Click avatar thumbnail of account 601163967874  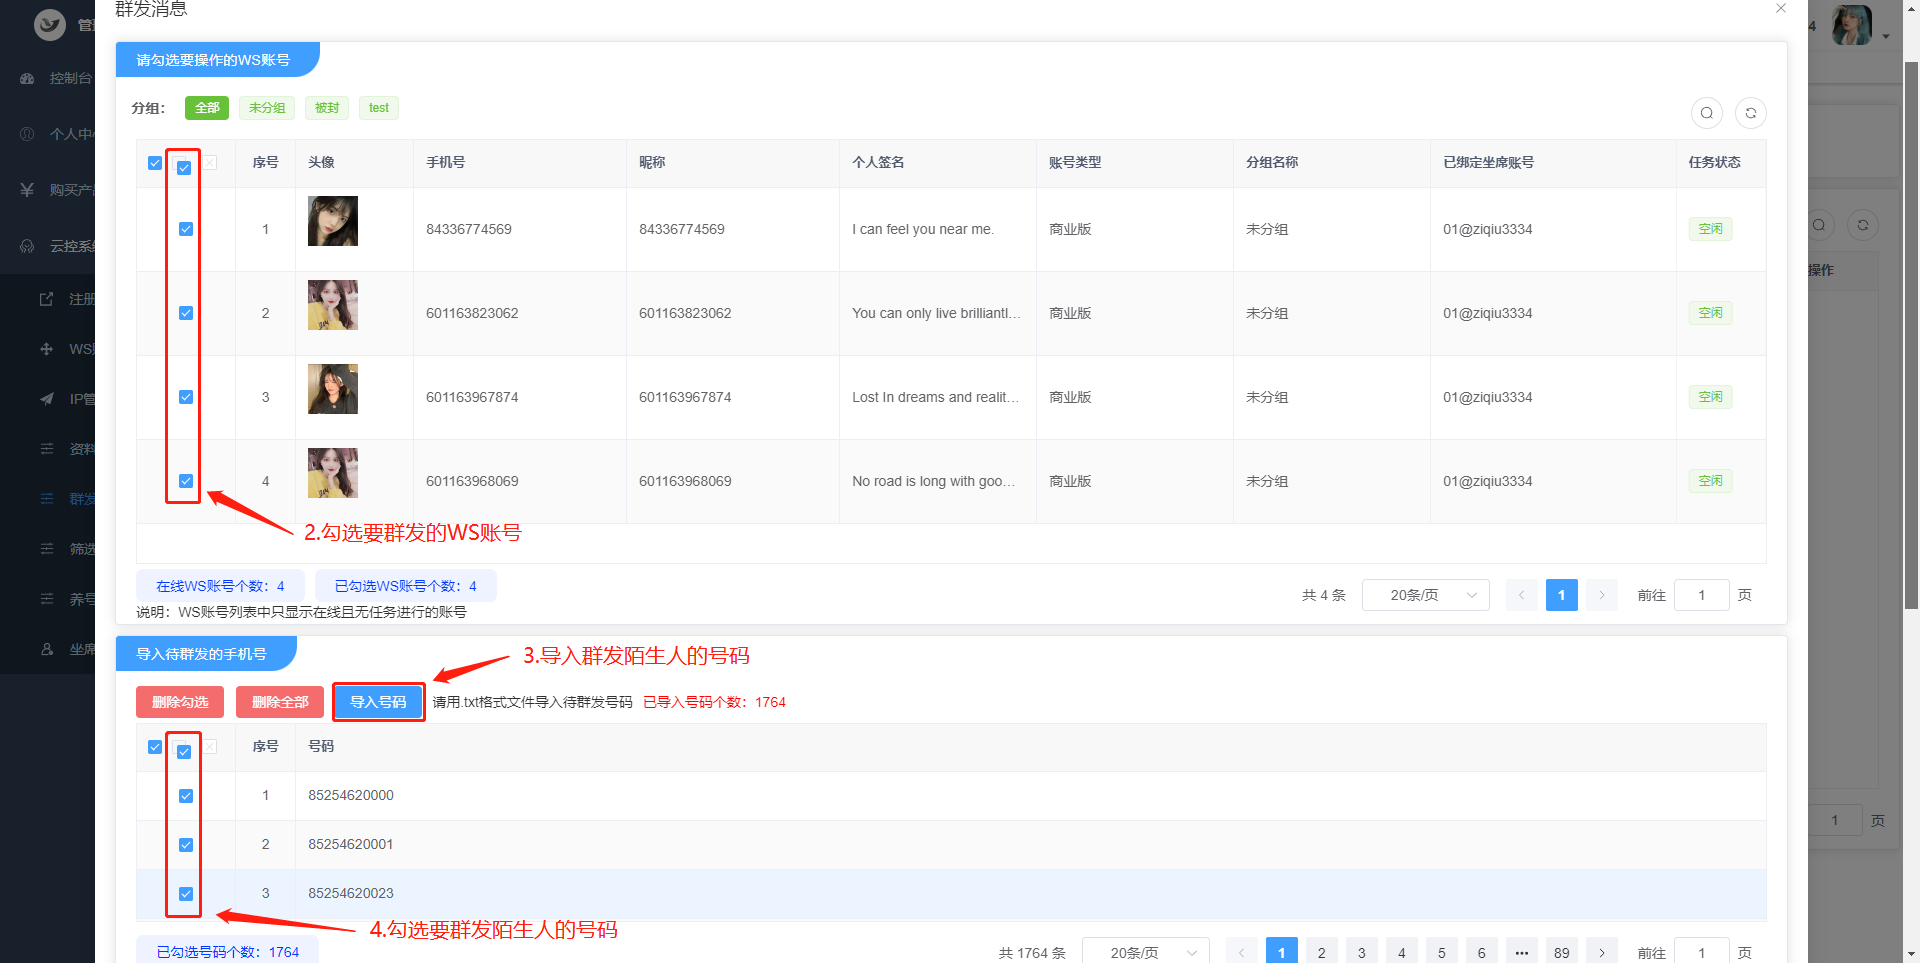[x=333, y=389]
